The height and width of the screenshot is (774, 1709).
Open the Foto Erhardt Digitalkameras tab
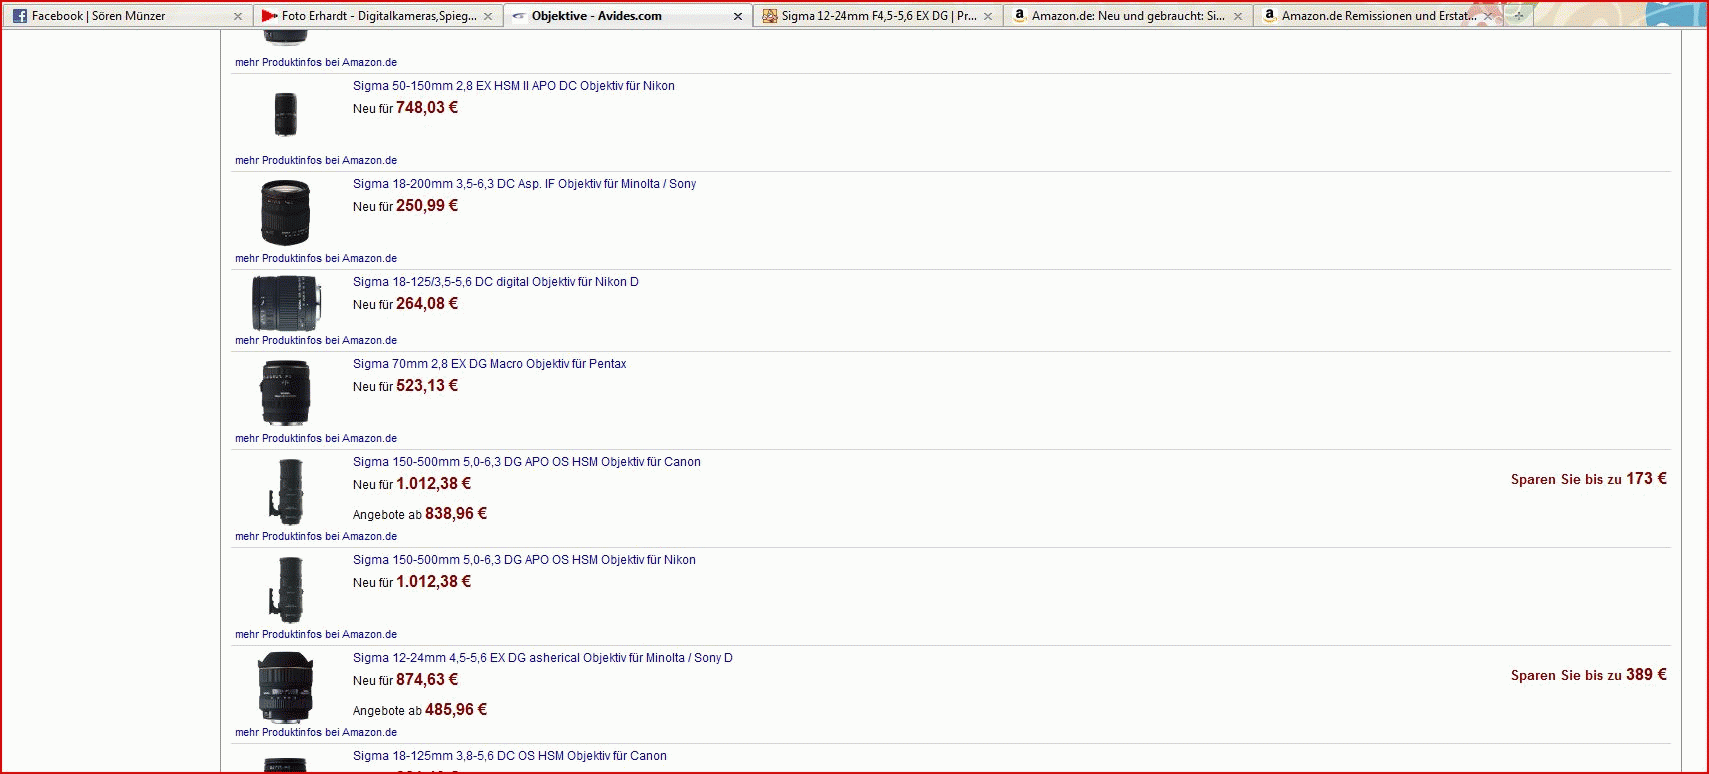[378, 16]
